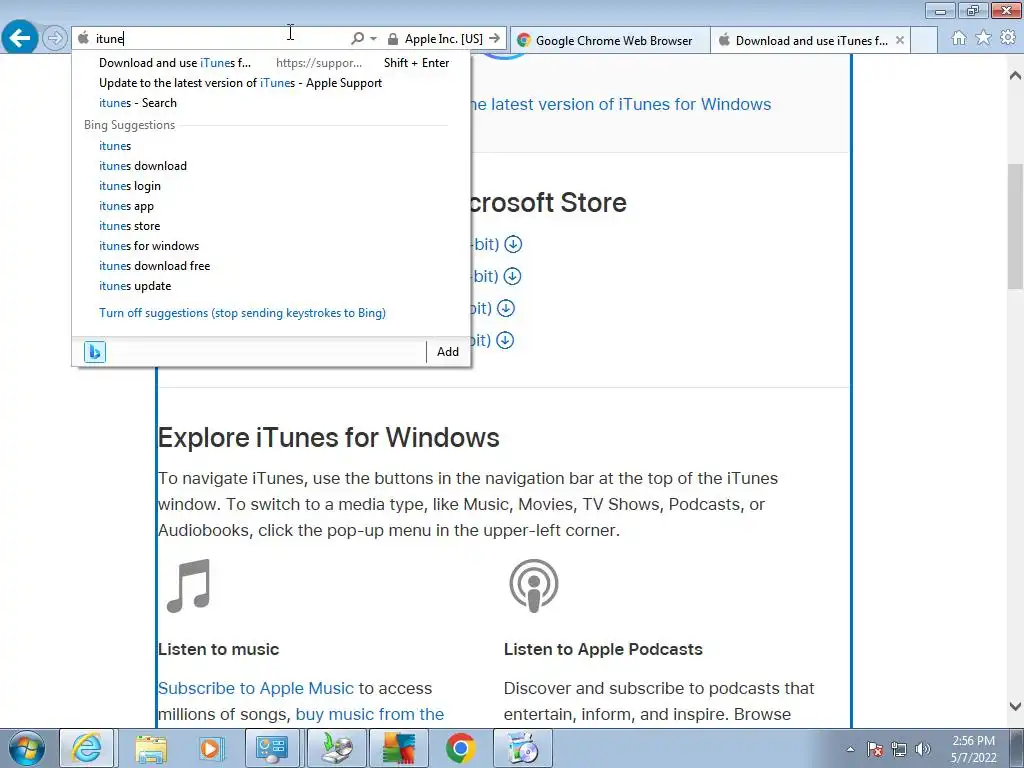Open Windows Media Player taskbar icon

coord(211,748)
